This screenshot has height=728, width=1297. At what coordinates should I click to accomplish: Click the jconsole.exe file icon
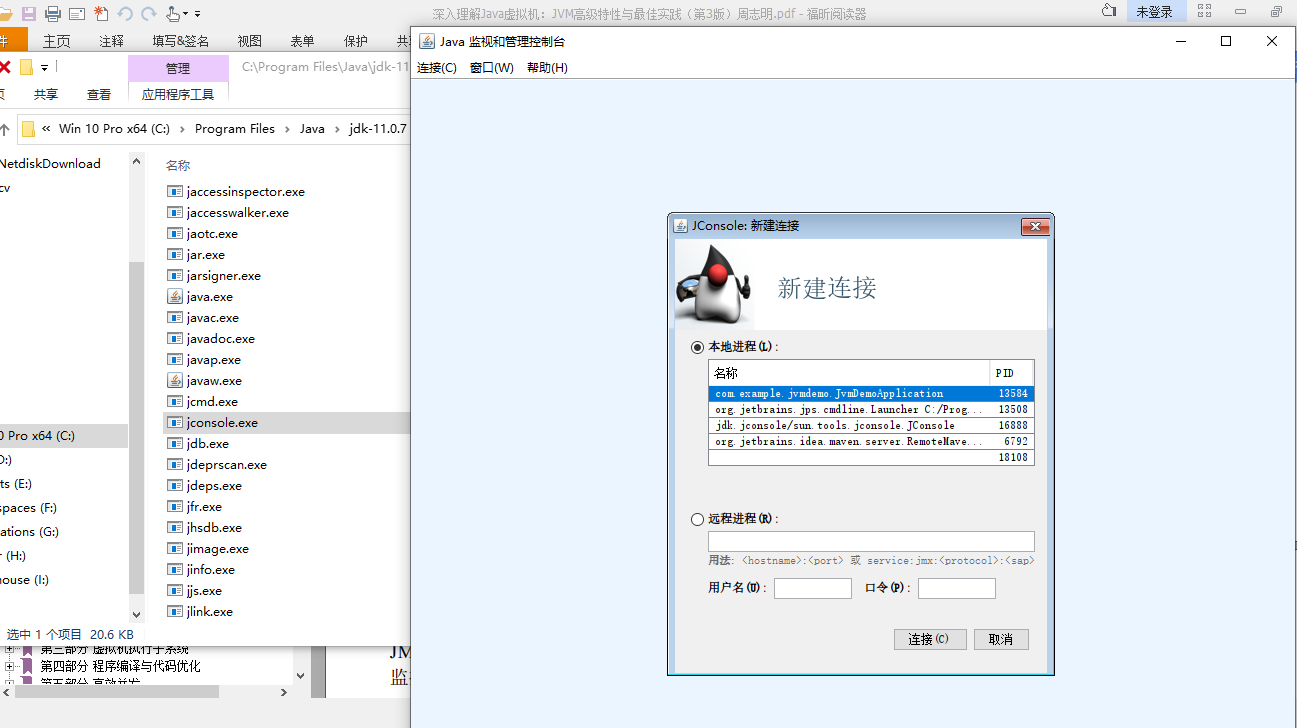pyautogui.click(x=174, y=423)
